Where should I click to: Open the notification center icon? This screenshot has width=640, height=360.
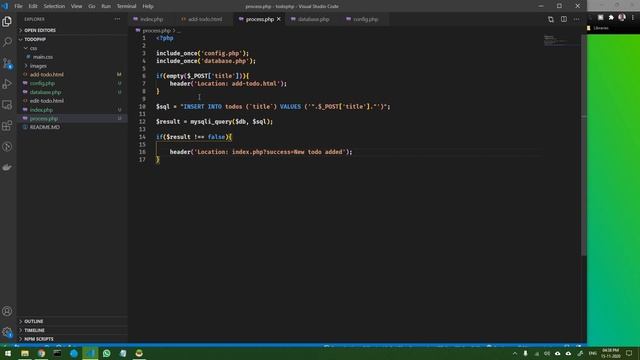tap(629, 353)
